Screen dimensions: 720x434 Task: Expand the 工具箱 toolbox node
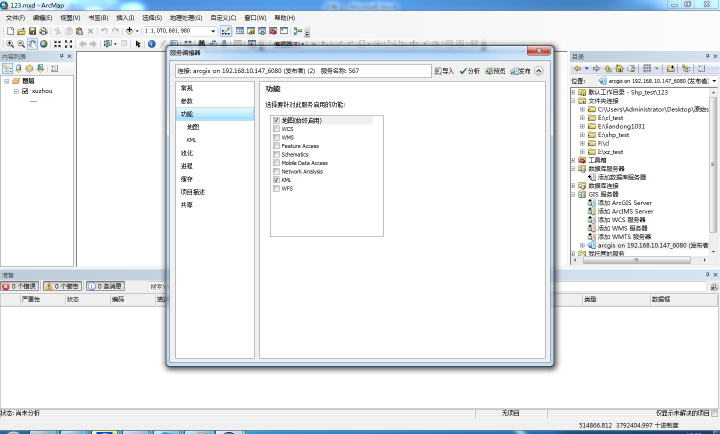(573, 160)
